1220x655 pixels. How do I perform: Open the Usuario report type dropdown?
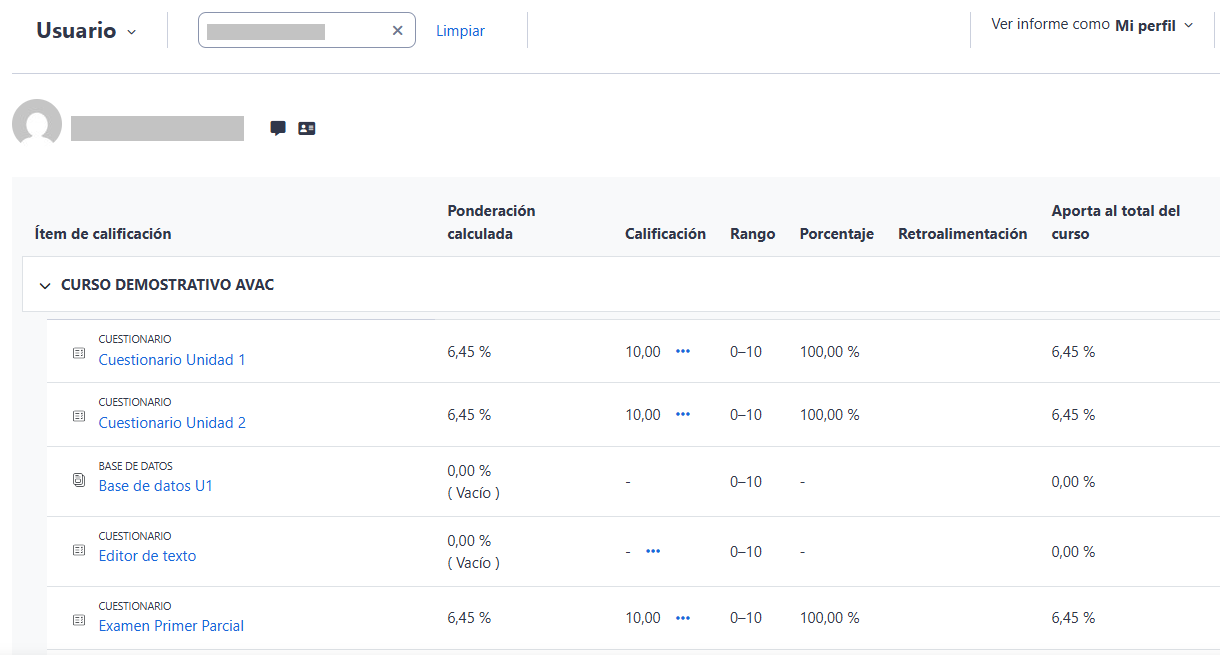coord(86,31)
